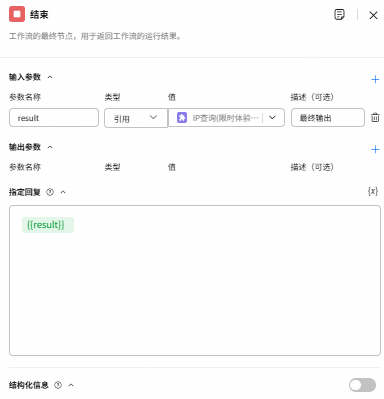384x399 pixels.
Task: Open the 引用 type dropdown
Action: click(136, 118)
